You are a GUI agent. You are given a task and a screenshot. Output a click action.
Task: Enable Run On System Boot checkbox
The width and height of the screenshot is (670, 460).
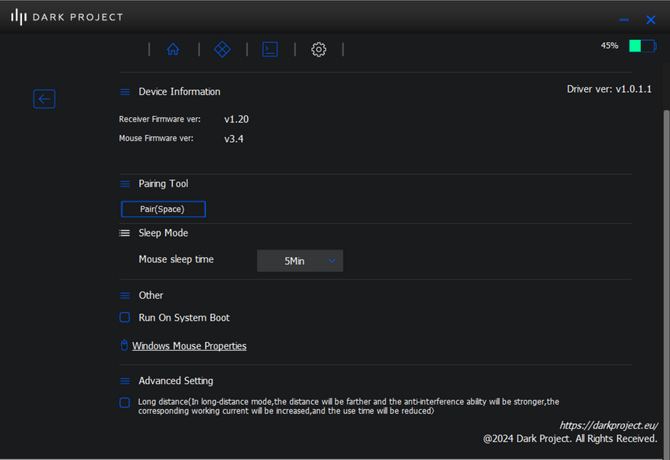tap(125, 317)
